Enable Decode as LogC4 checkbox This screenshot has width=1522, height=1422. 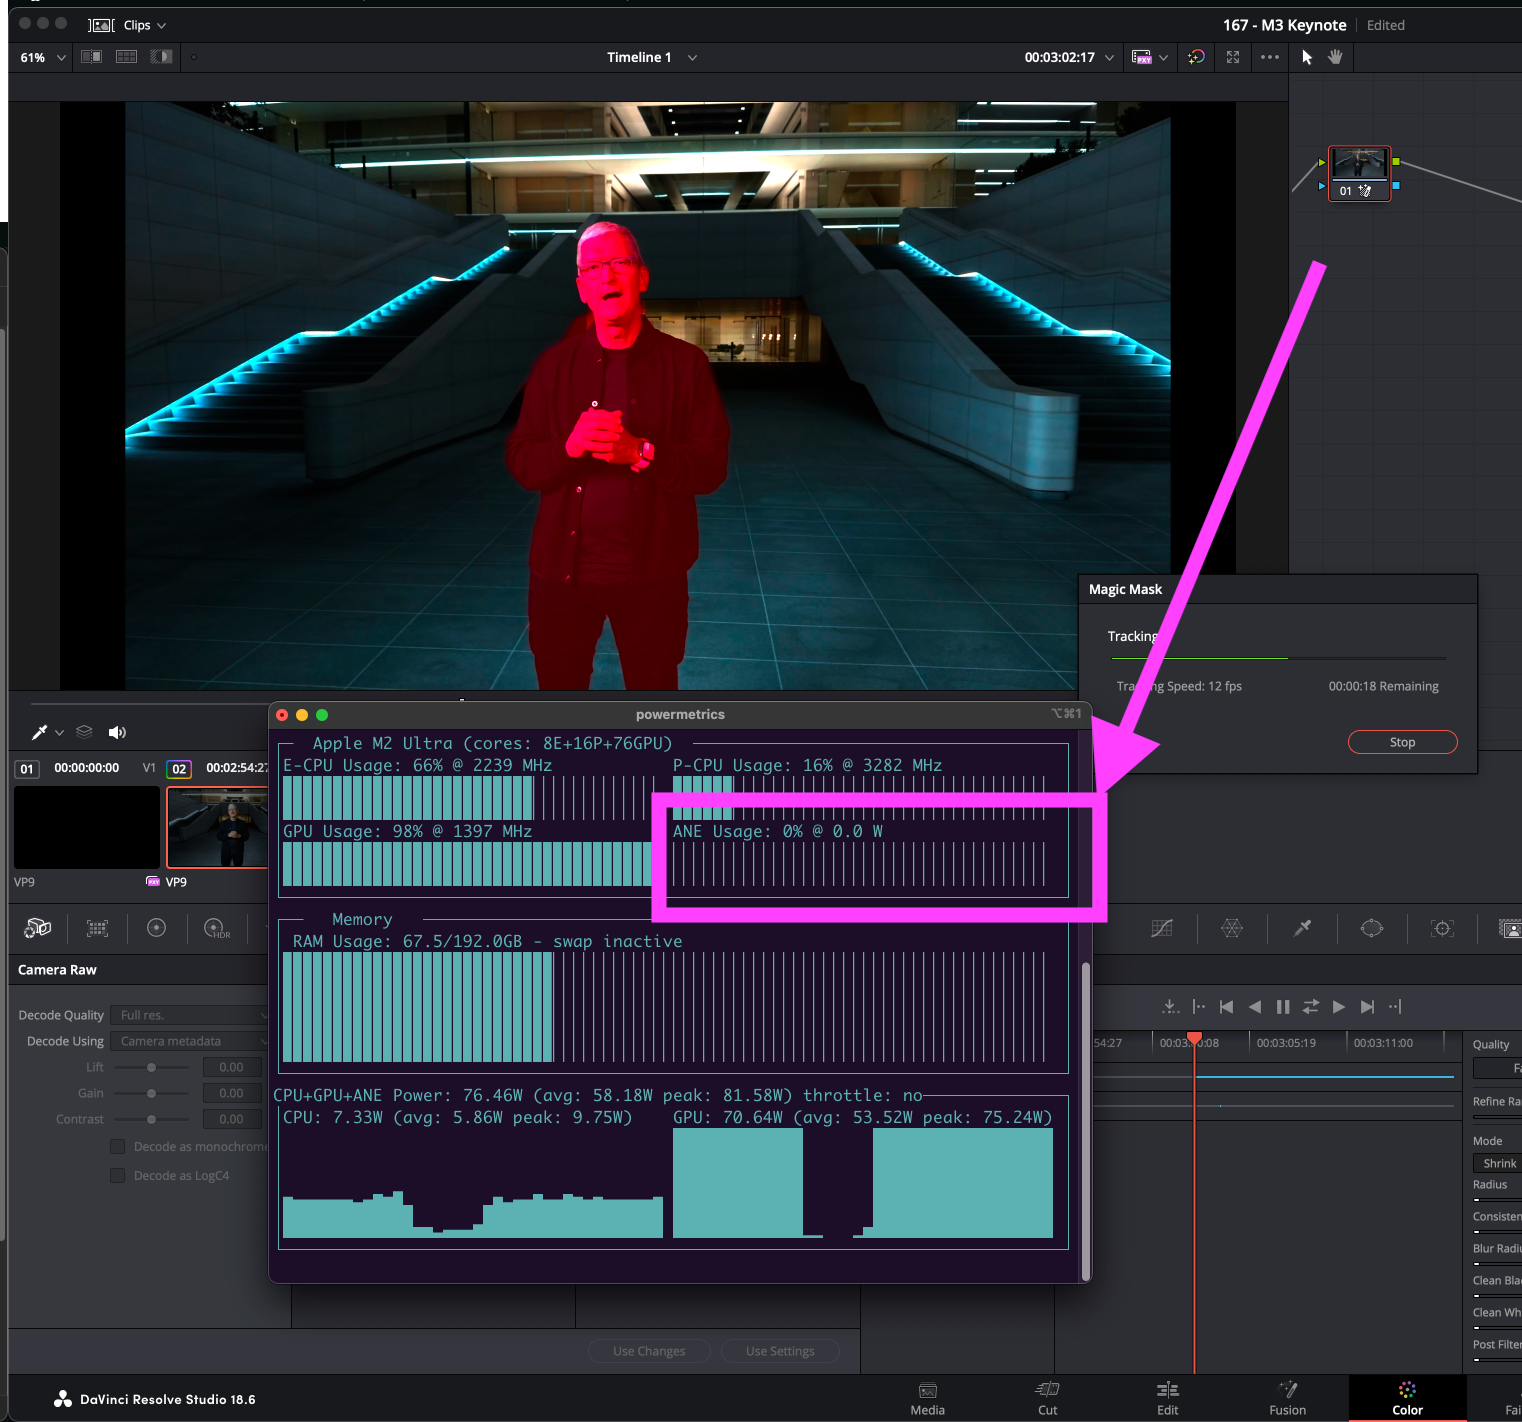[x=118, y=1175]
